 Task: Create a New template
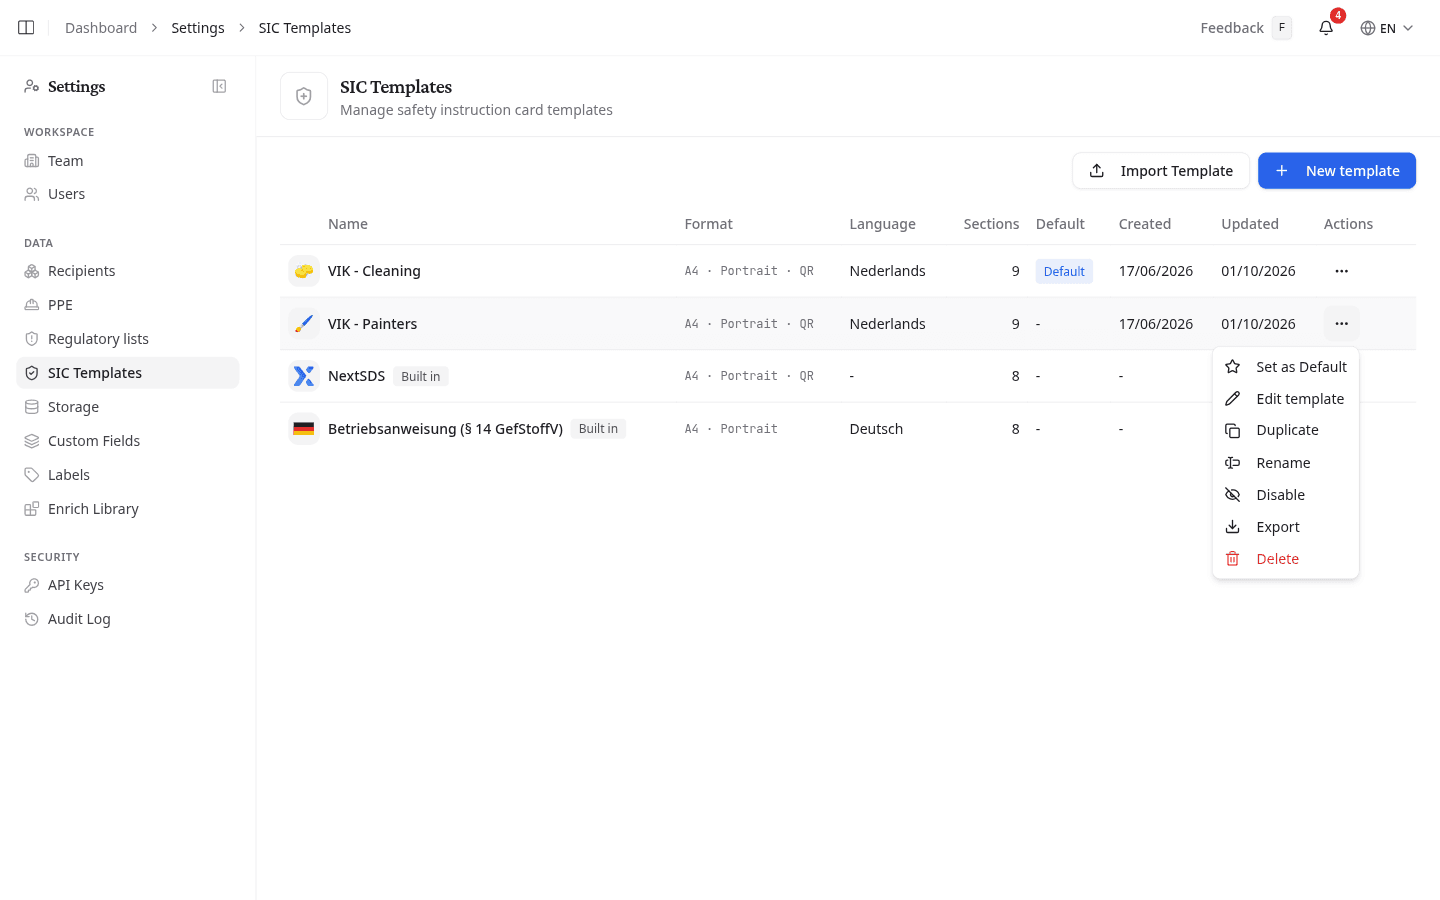1337,171
